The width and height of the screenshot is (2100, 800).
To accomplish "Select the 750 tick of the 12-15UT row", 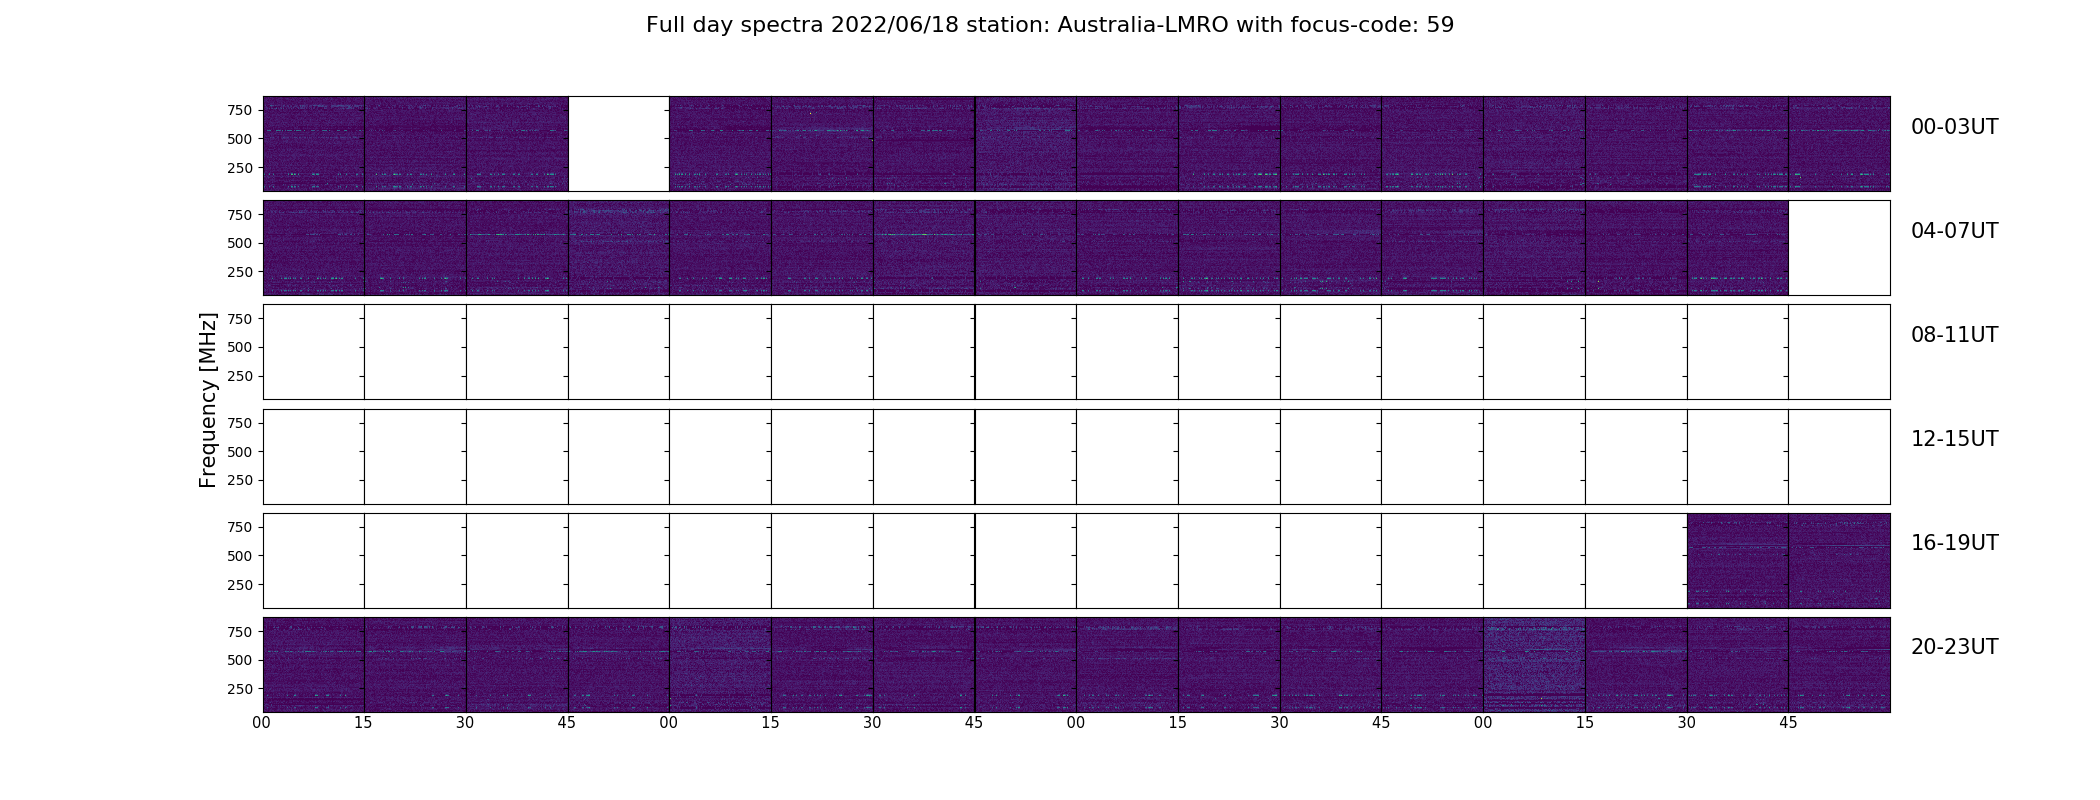I will click(239, 423).
